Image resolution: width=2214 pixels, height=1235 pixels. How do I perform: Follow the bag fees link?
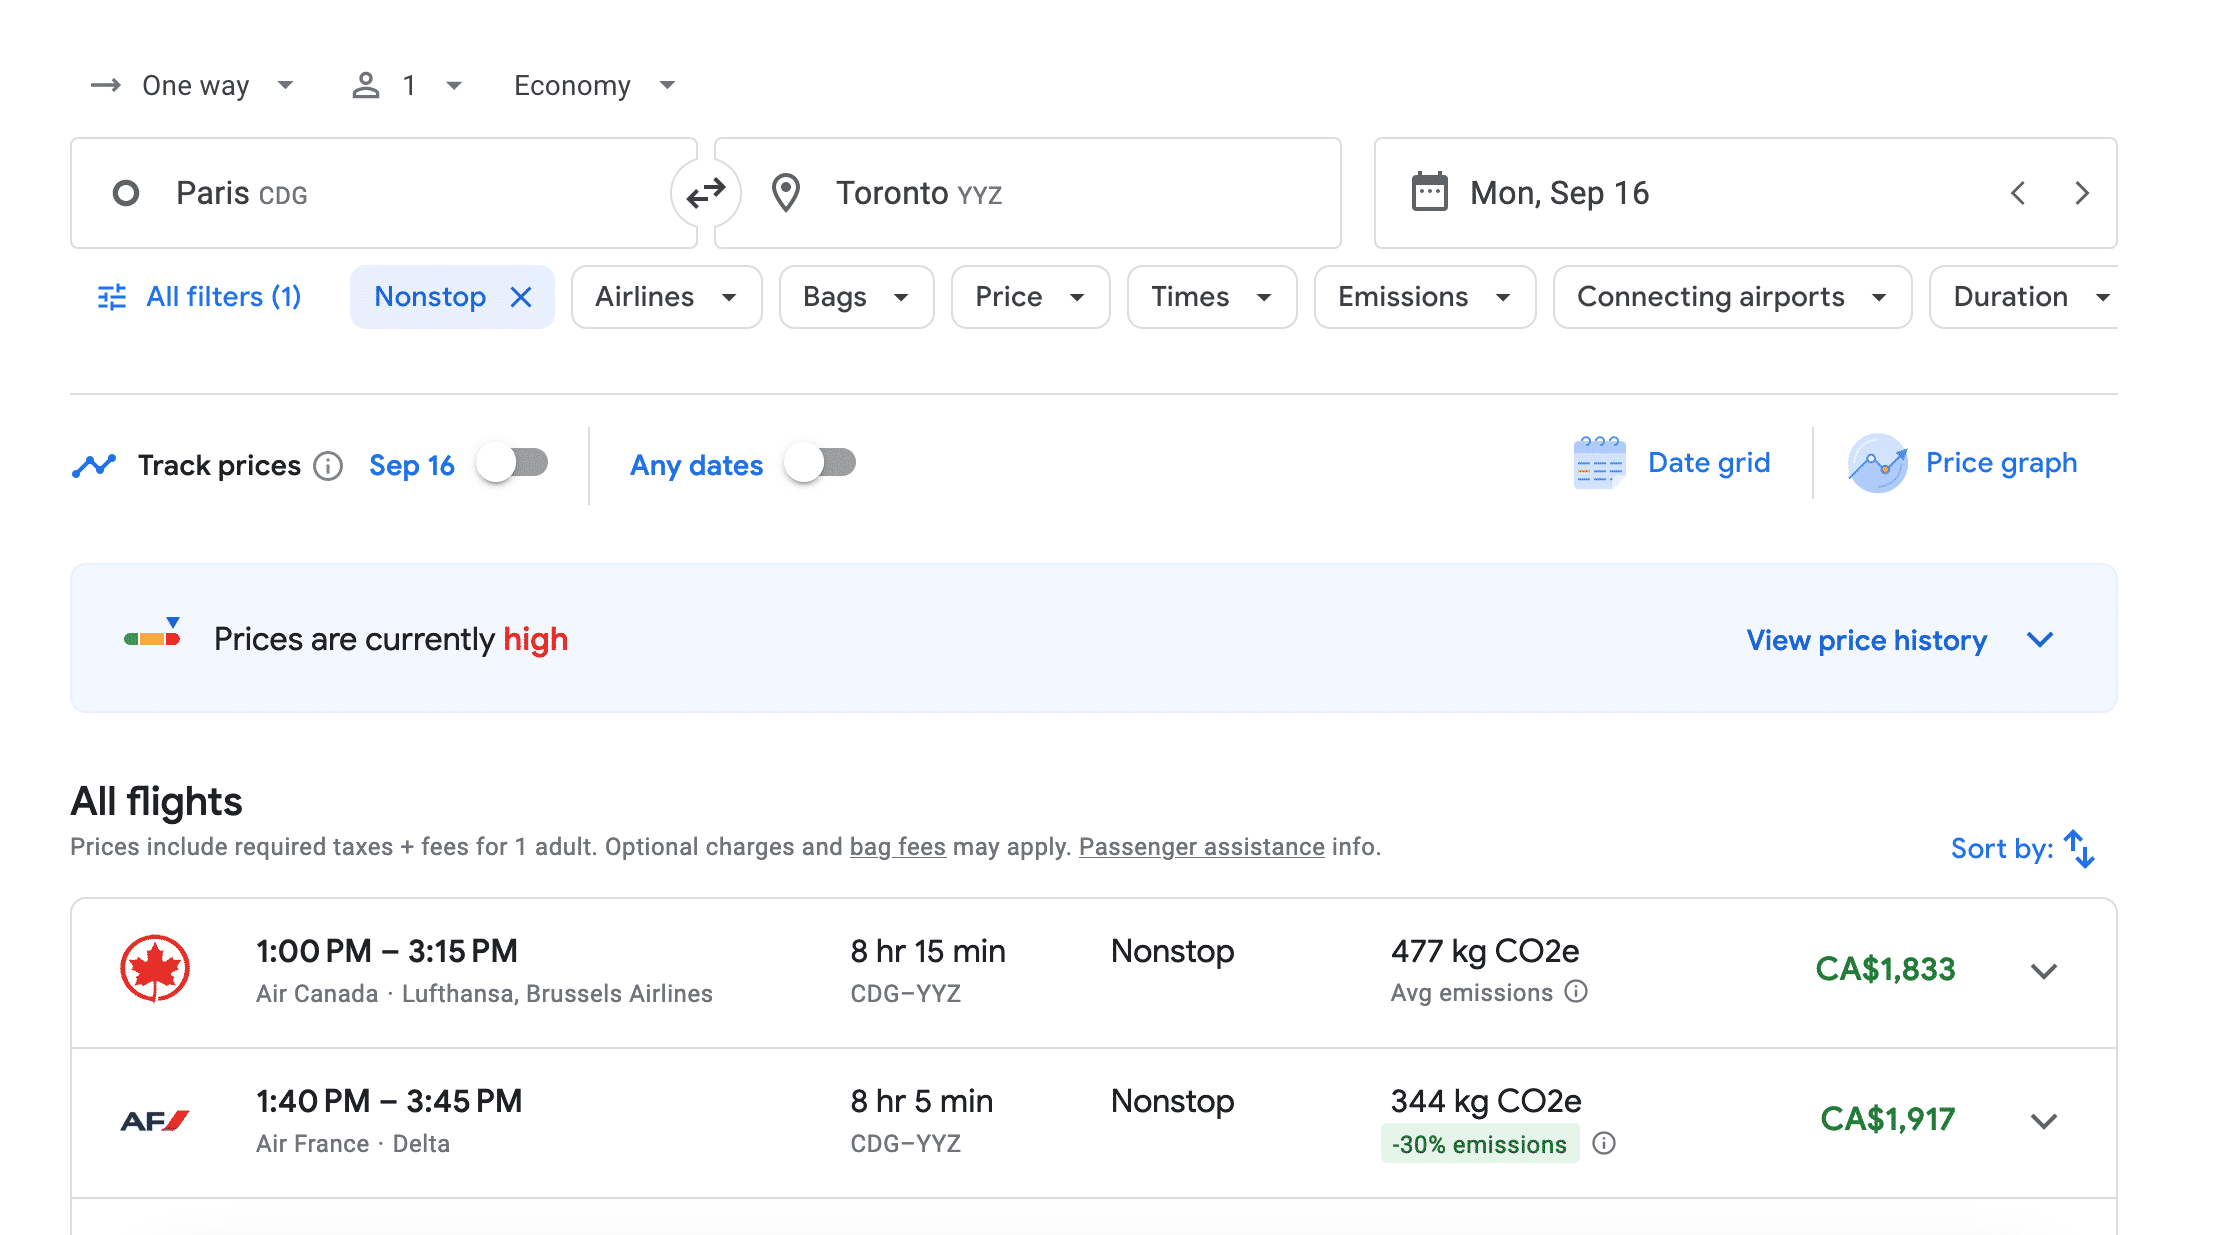point(897,847)
